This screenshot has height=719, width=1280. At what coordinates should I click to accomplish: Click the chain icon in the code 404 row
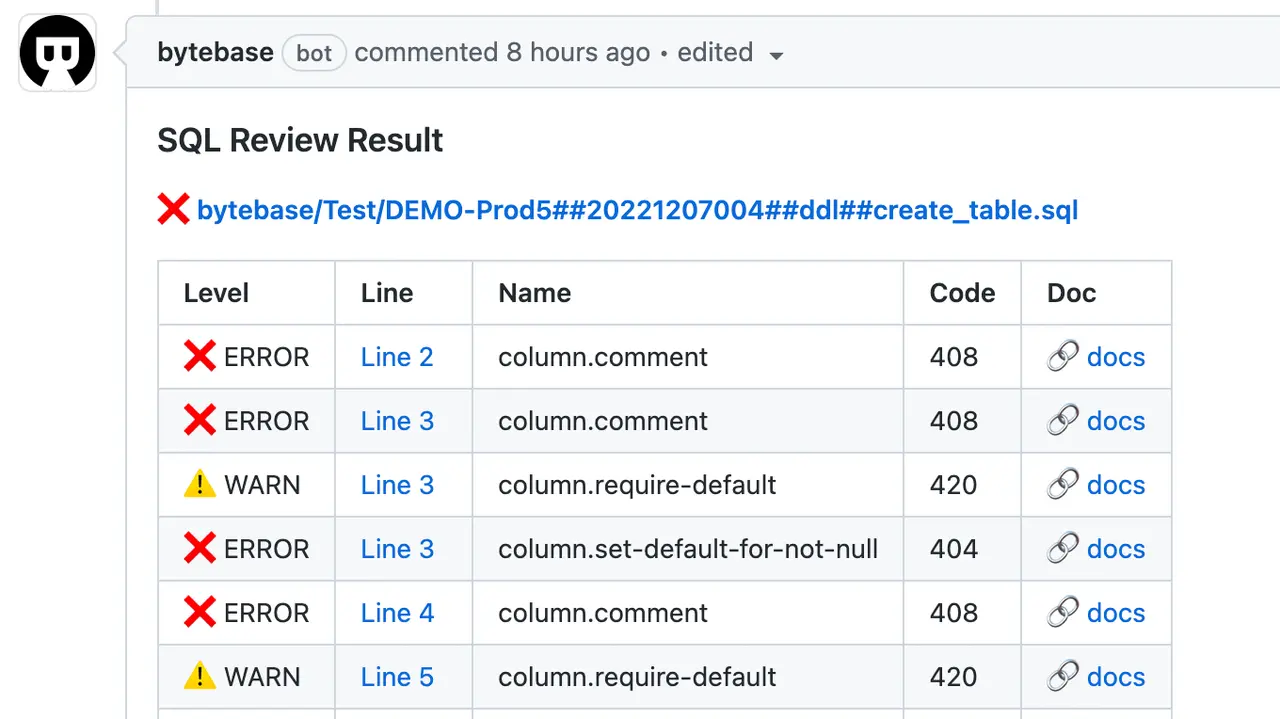coord(1062,549)
